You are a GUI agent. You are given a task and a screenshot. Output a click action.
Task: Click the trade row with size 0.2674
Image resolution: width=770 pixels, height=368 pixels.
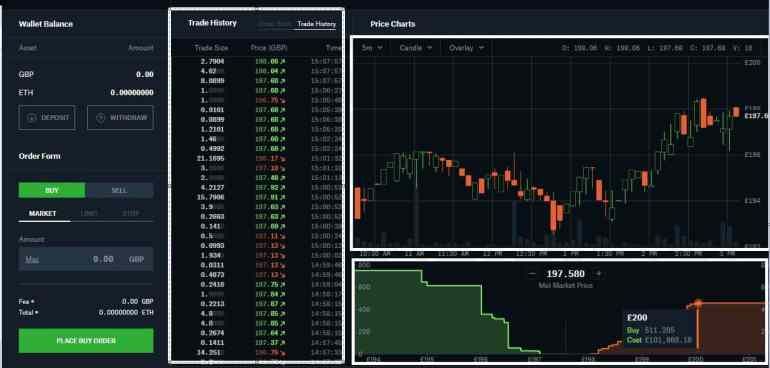pyautogui.click(x=256, y=333)
